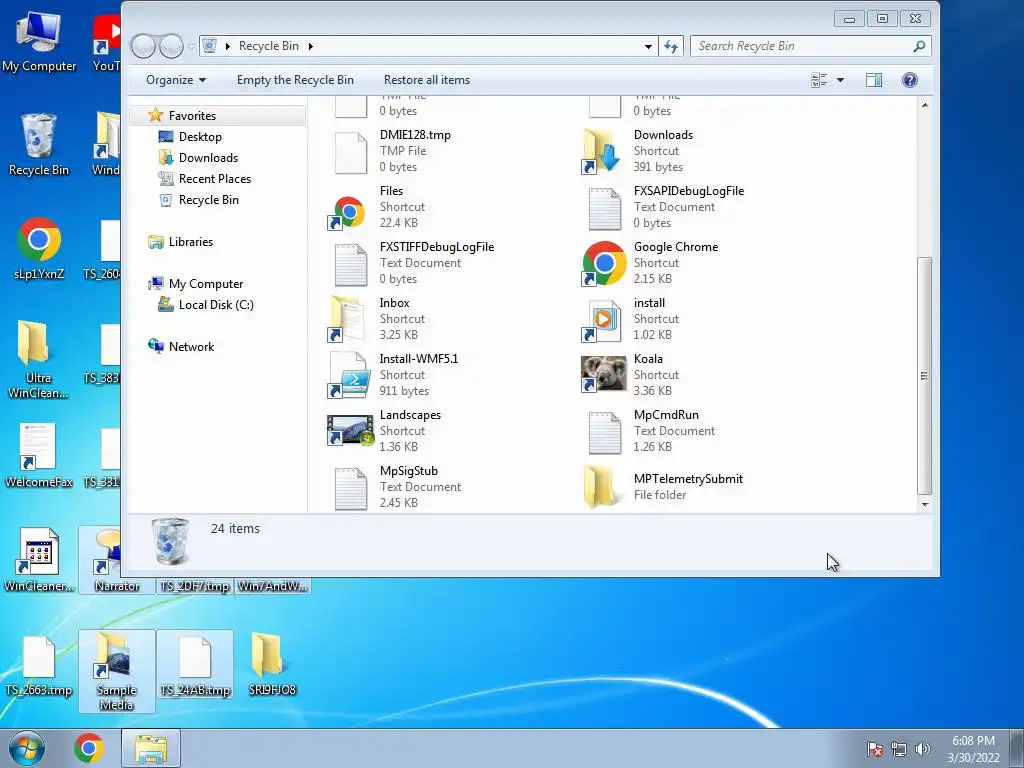Select the My Computer desktop icon

pyautogui.click(x=39, y=40)
